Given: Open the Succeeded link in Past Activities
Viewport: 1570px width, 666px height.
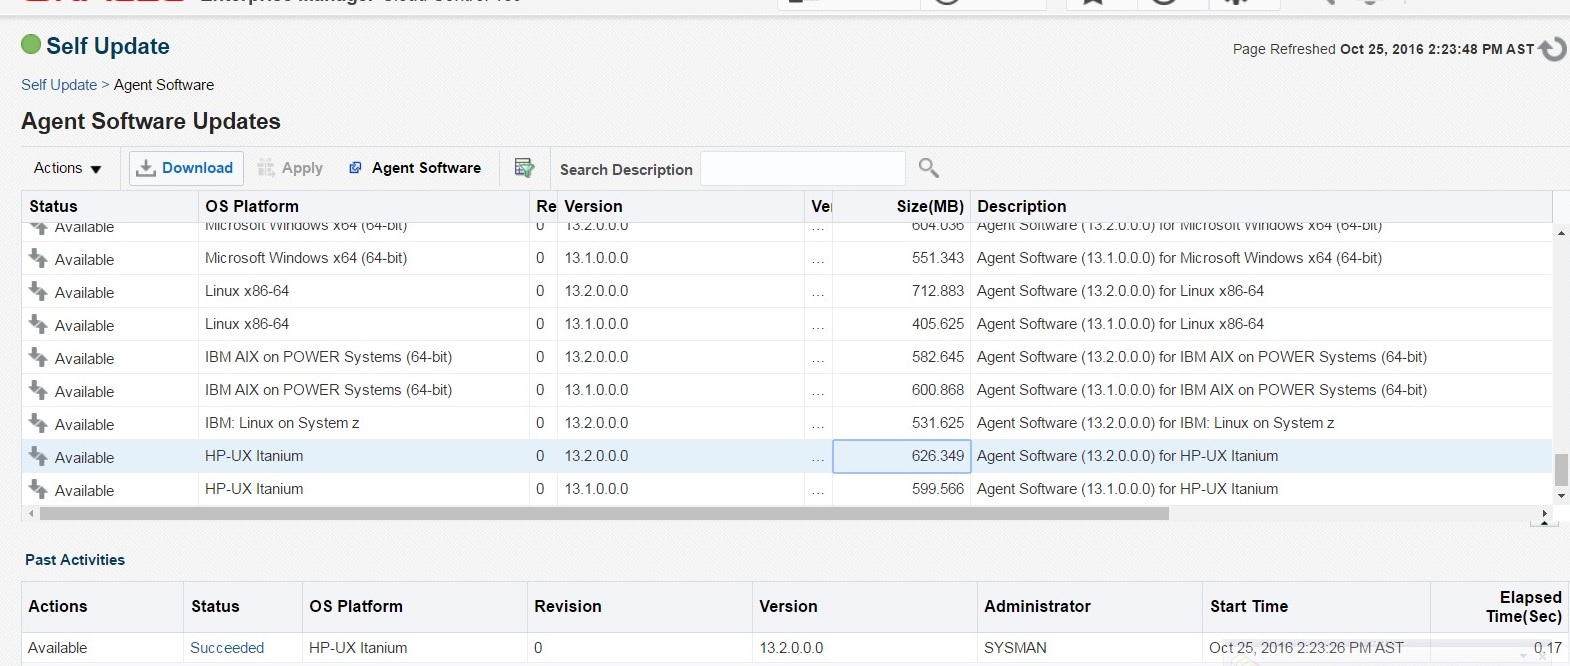Looking at the screenshot, I should point(227,648).
